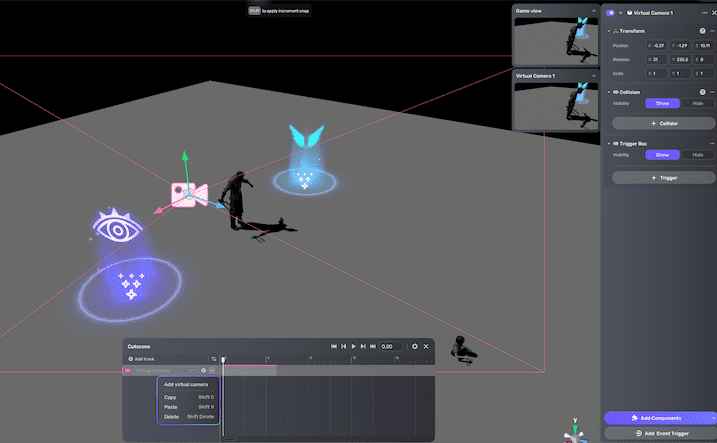The image size is (717, 443).
Task: Open the Cutscene settings gear
Action: (x=415, y=346)
